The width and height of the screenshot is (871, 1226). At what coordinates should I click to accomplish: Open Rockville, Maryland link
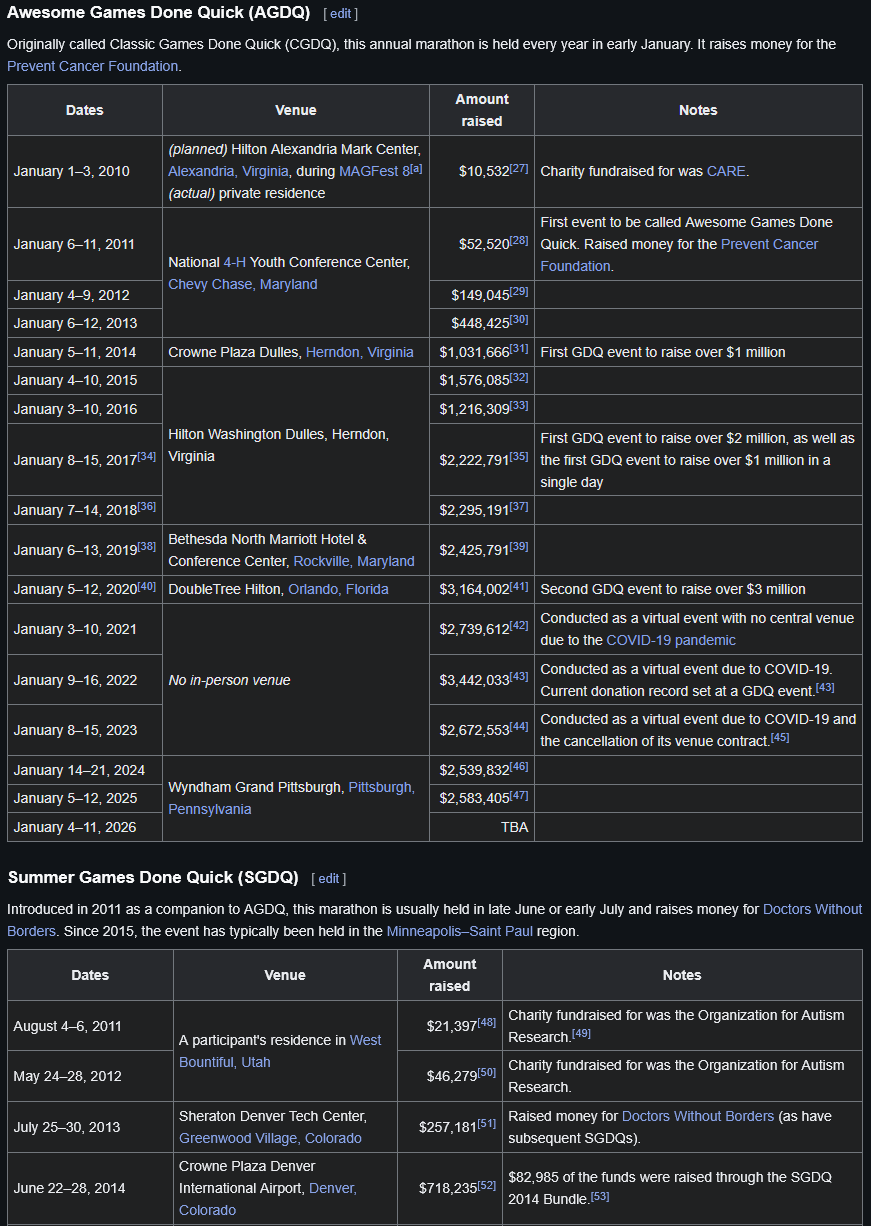click(x=354, y=561)
